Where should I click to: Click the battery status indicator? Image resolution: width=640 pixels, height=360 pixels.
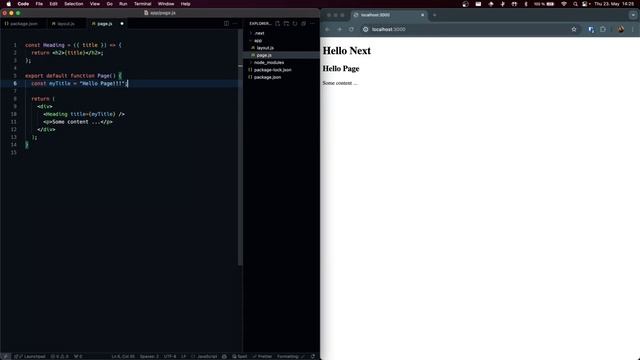(x=544, y=4)
